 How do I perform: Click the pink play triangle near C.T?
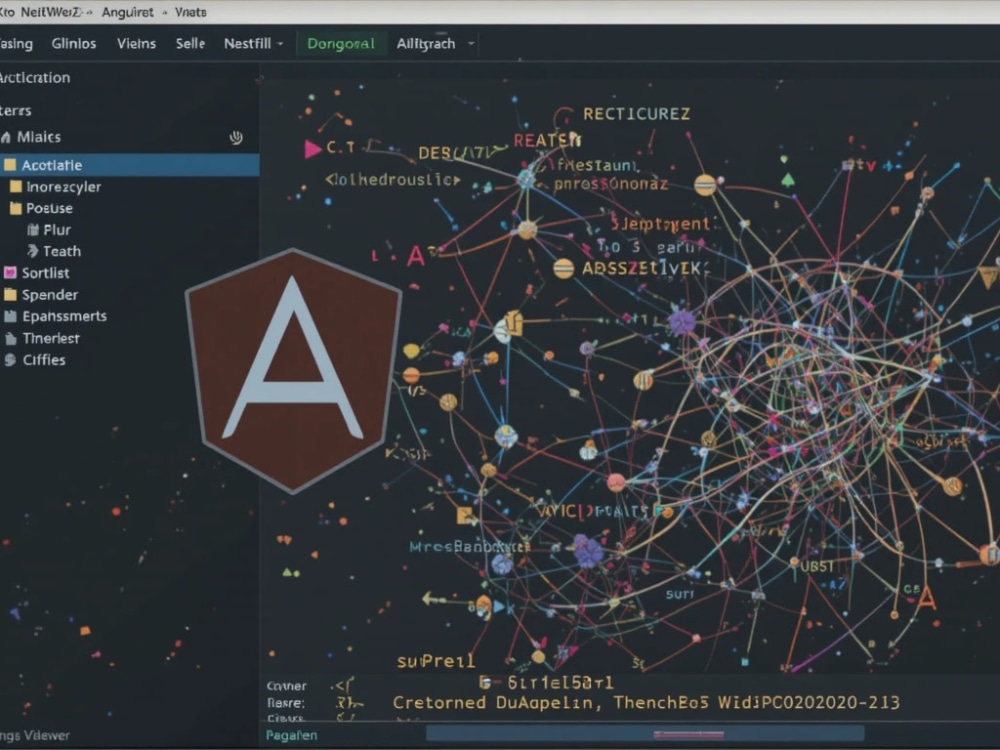tap(312, 149)
